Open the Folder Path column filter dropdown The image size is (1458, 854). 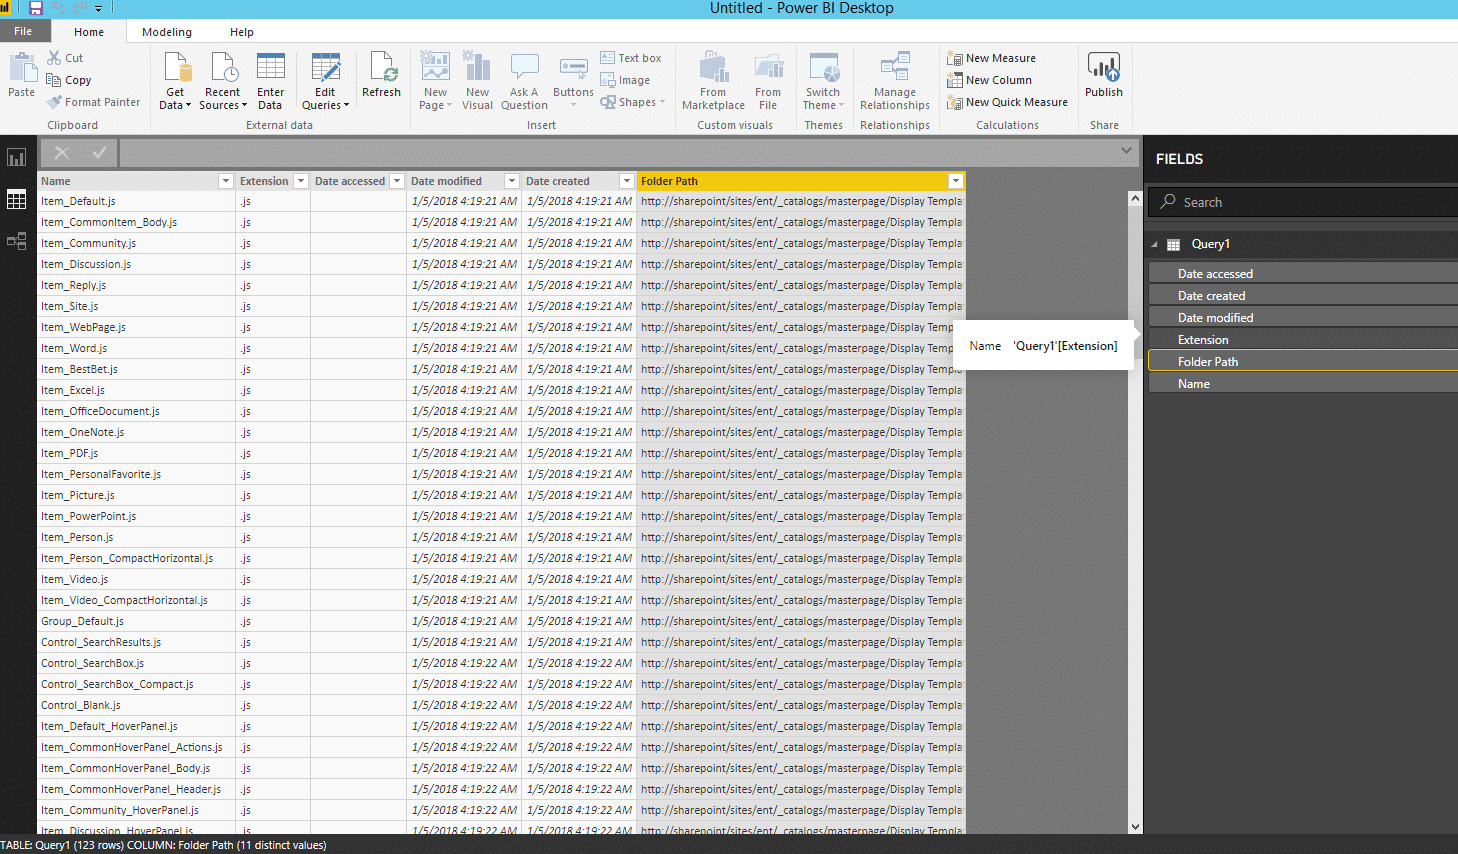956,181
